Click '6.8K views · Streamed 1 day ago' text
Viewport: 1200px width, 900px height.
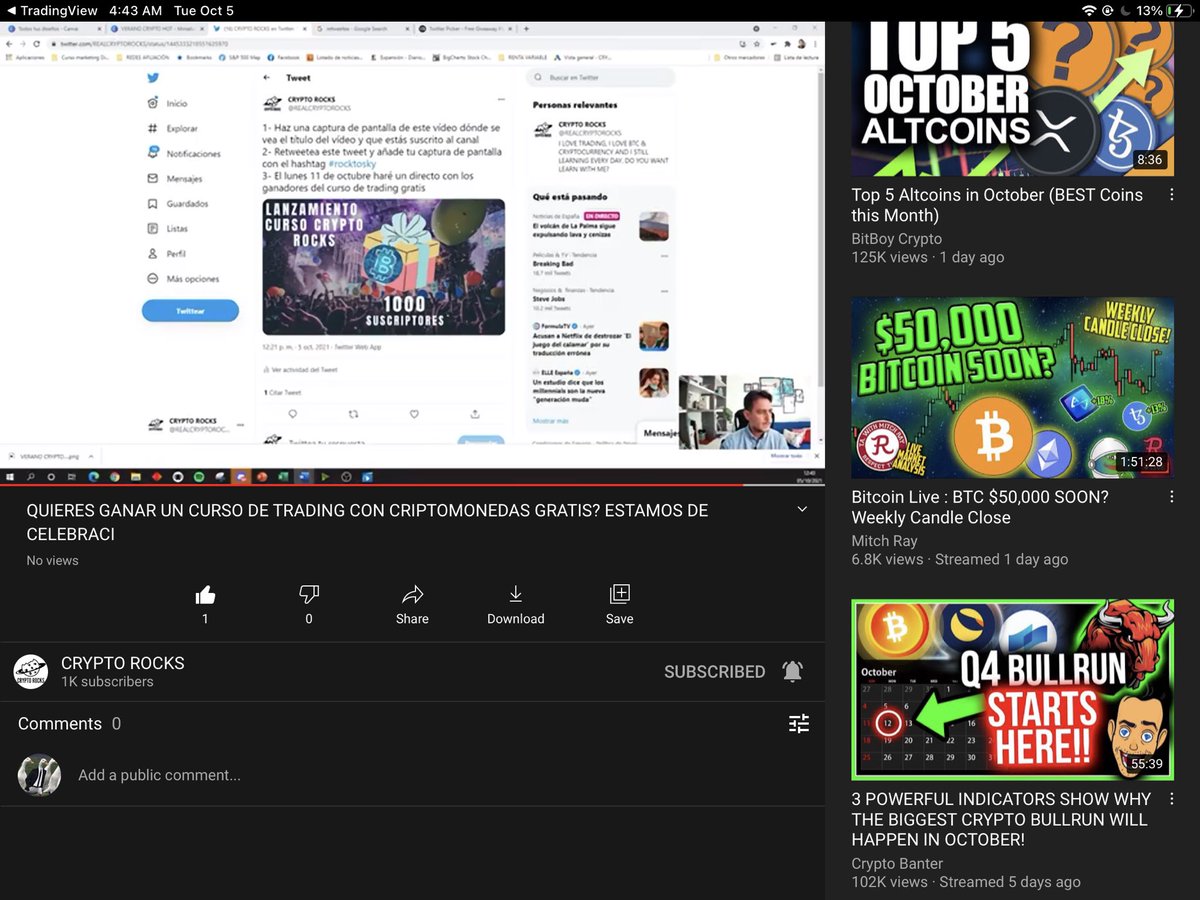(960, 559)
